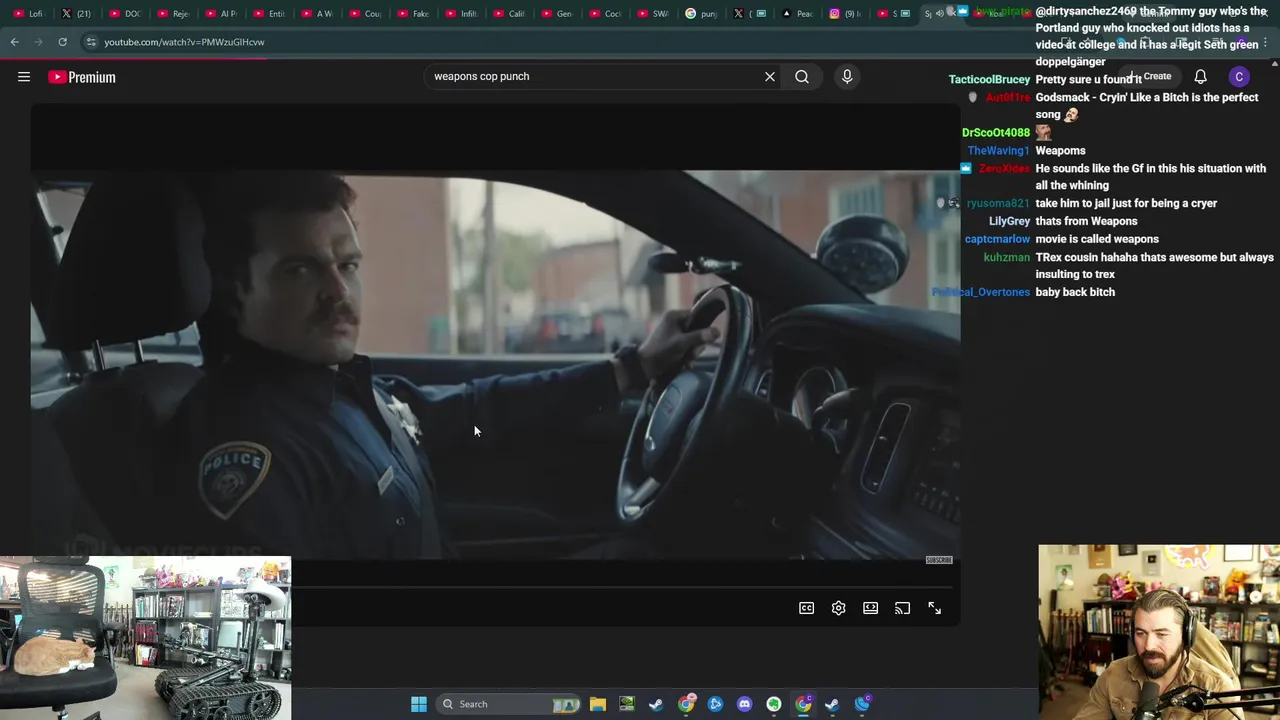Go forward in browser history

[38, 42]
